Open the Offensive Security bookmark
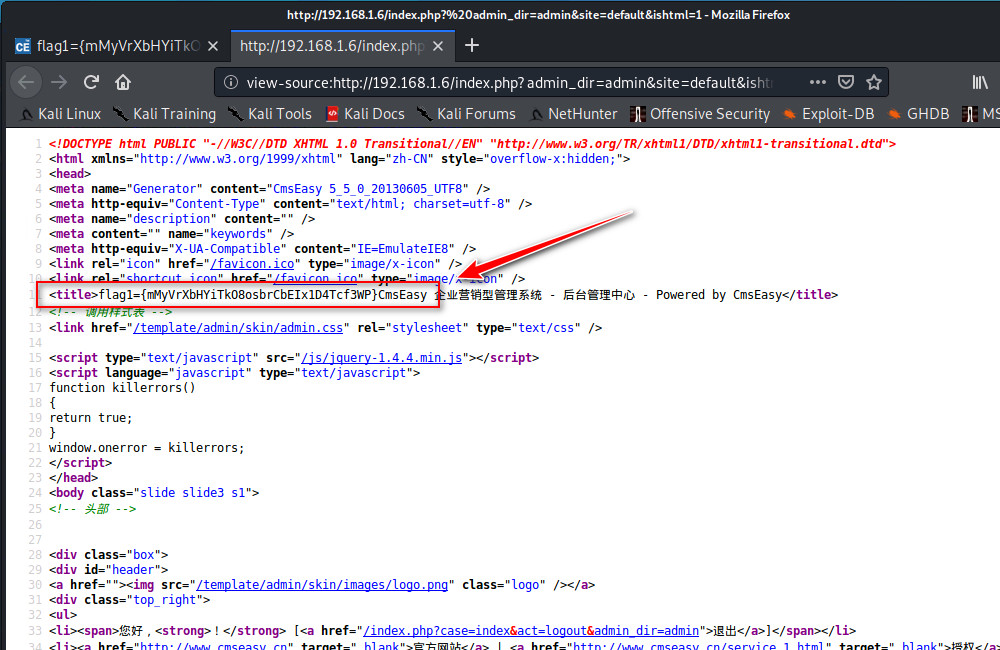 tap(699, 114)
